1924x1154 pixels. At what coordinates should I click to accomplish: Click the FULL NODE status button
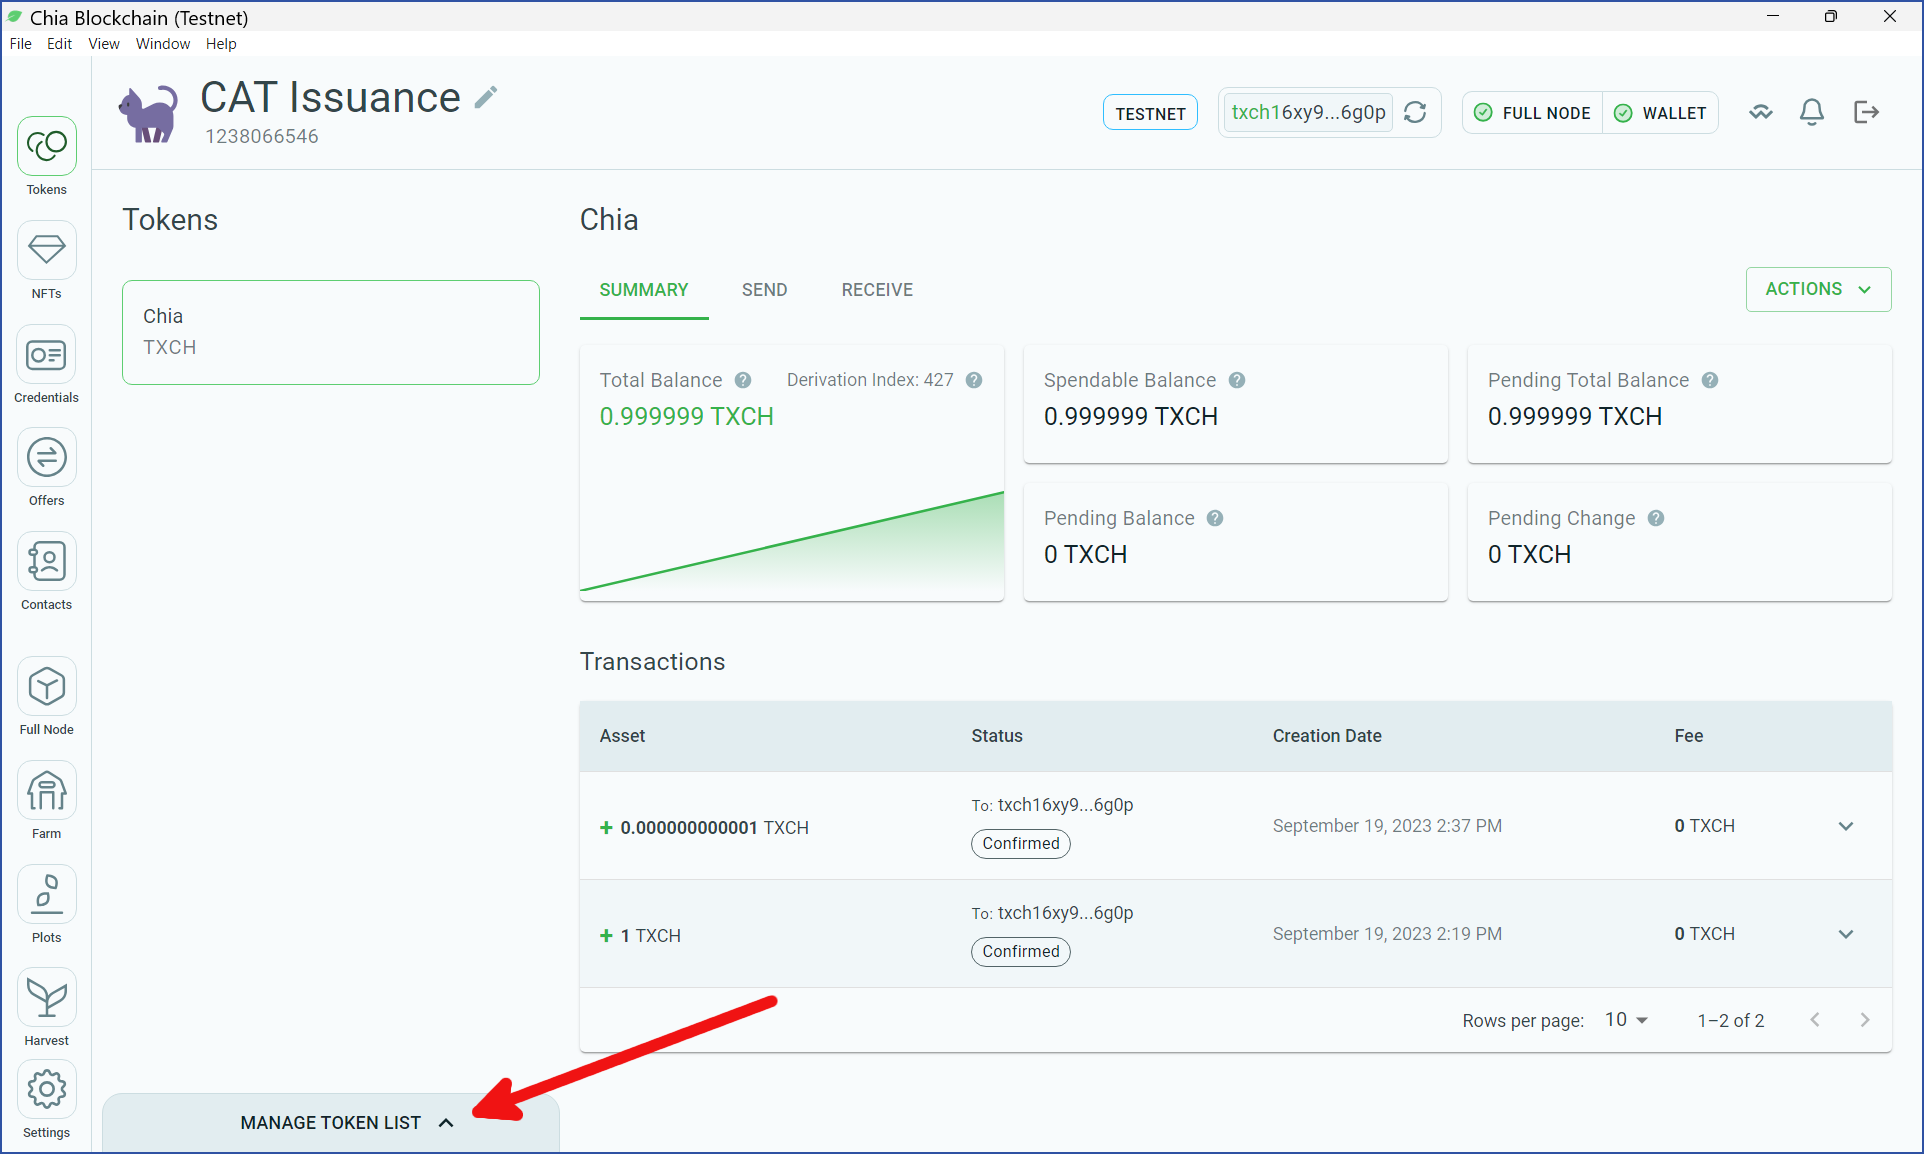coord(1533,113)
